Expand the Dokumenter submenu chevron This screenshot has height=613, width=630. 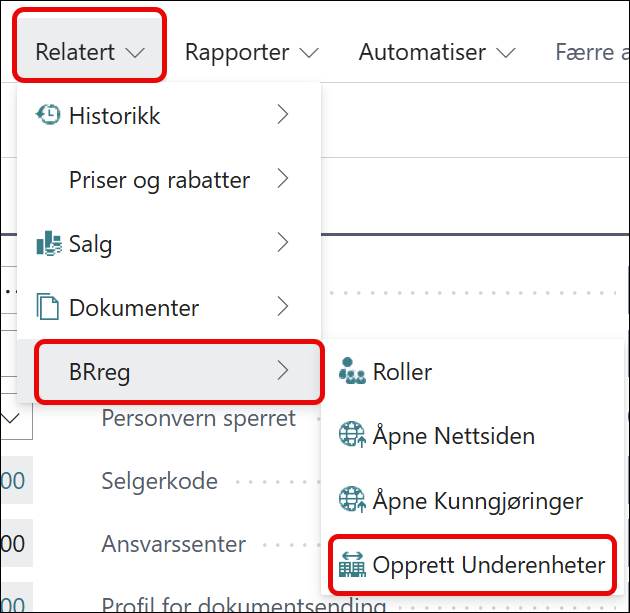(283, 307)
